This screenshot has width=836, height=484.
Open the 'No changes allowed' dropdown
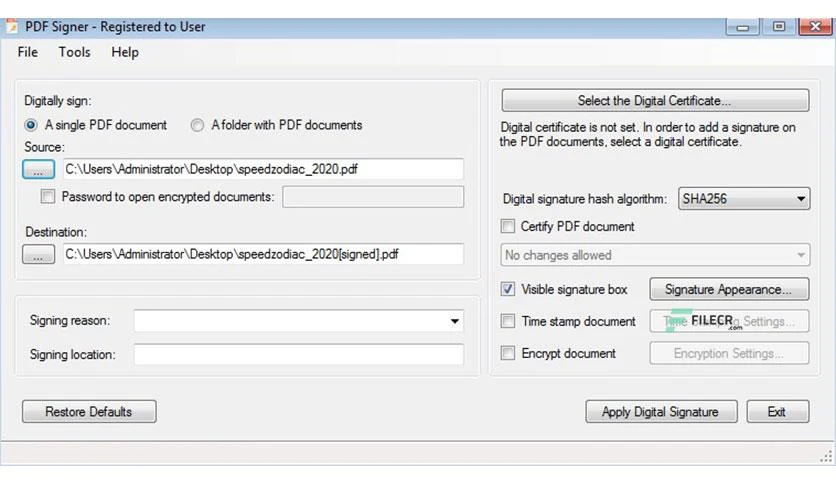(x=655, y=255)
